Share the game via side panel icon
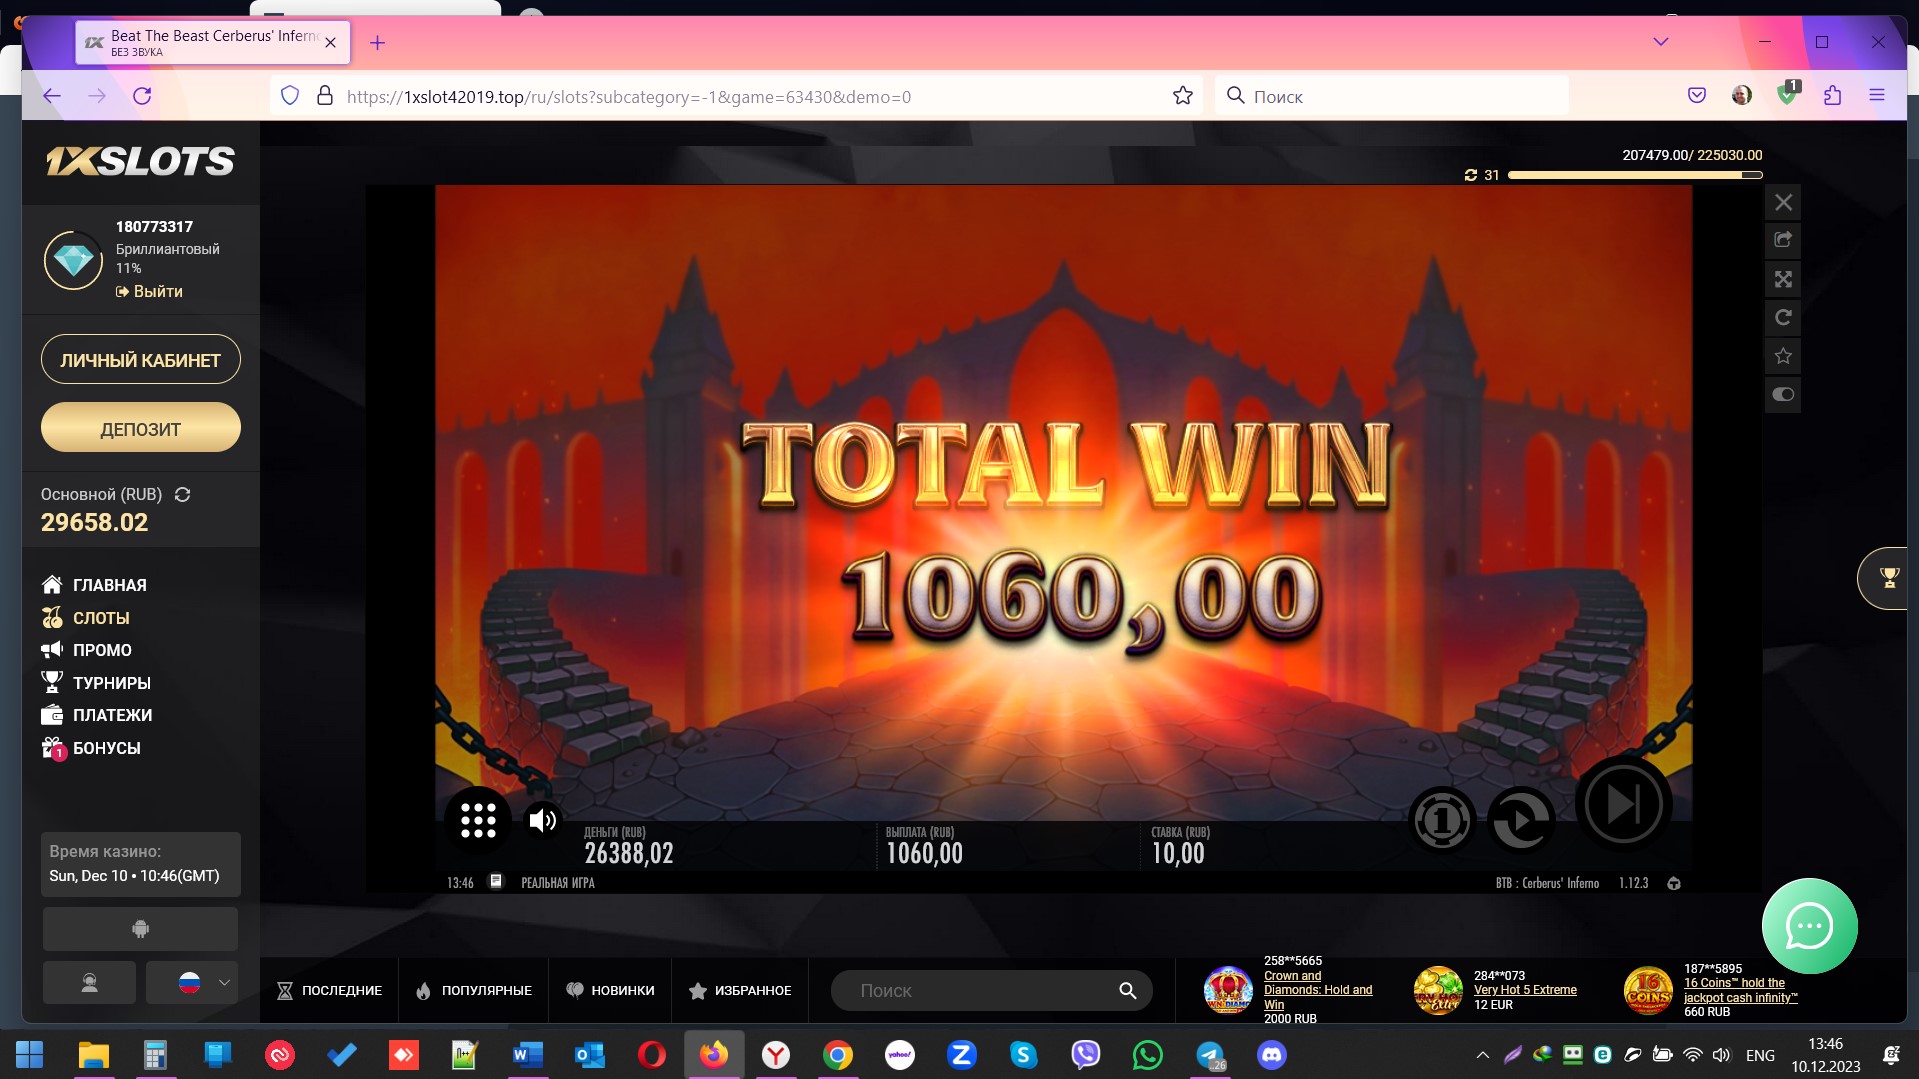This screenshot has height=1079, width=1919. [1783, 240]
